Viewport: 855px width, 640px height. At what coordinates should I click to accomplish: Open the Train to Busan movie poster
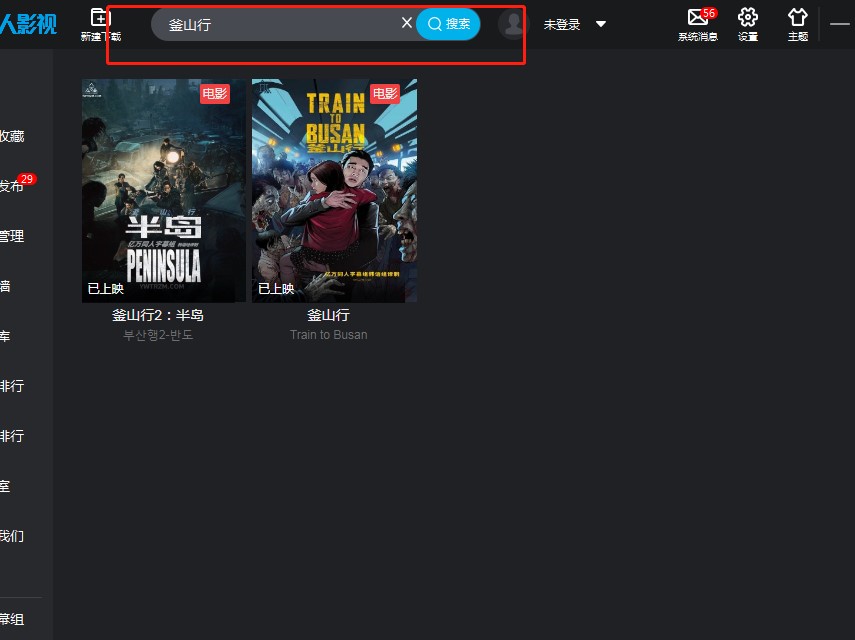334,191
